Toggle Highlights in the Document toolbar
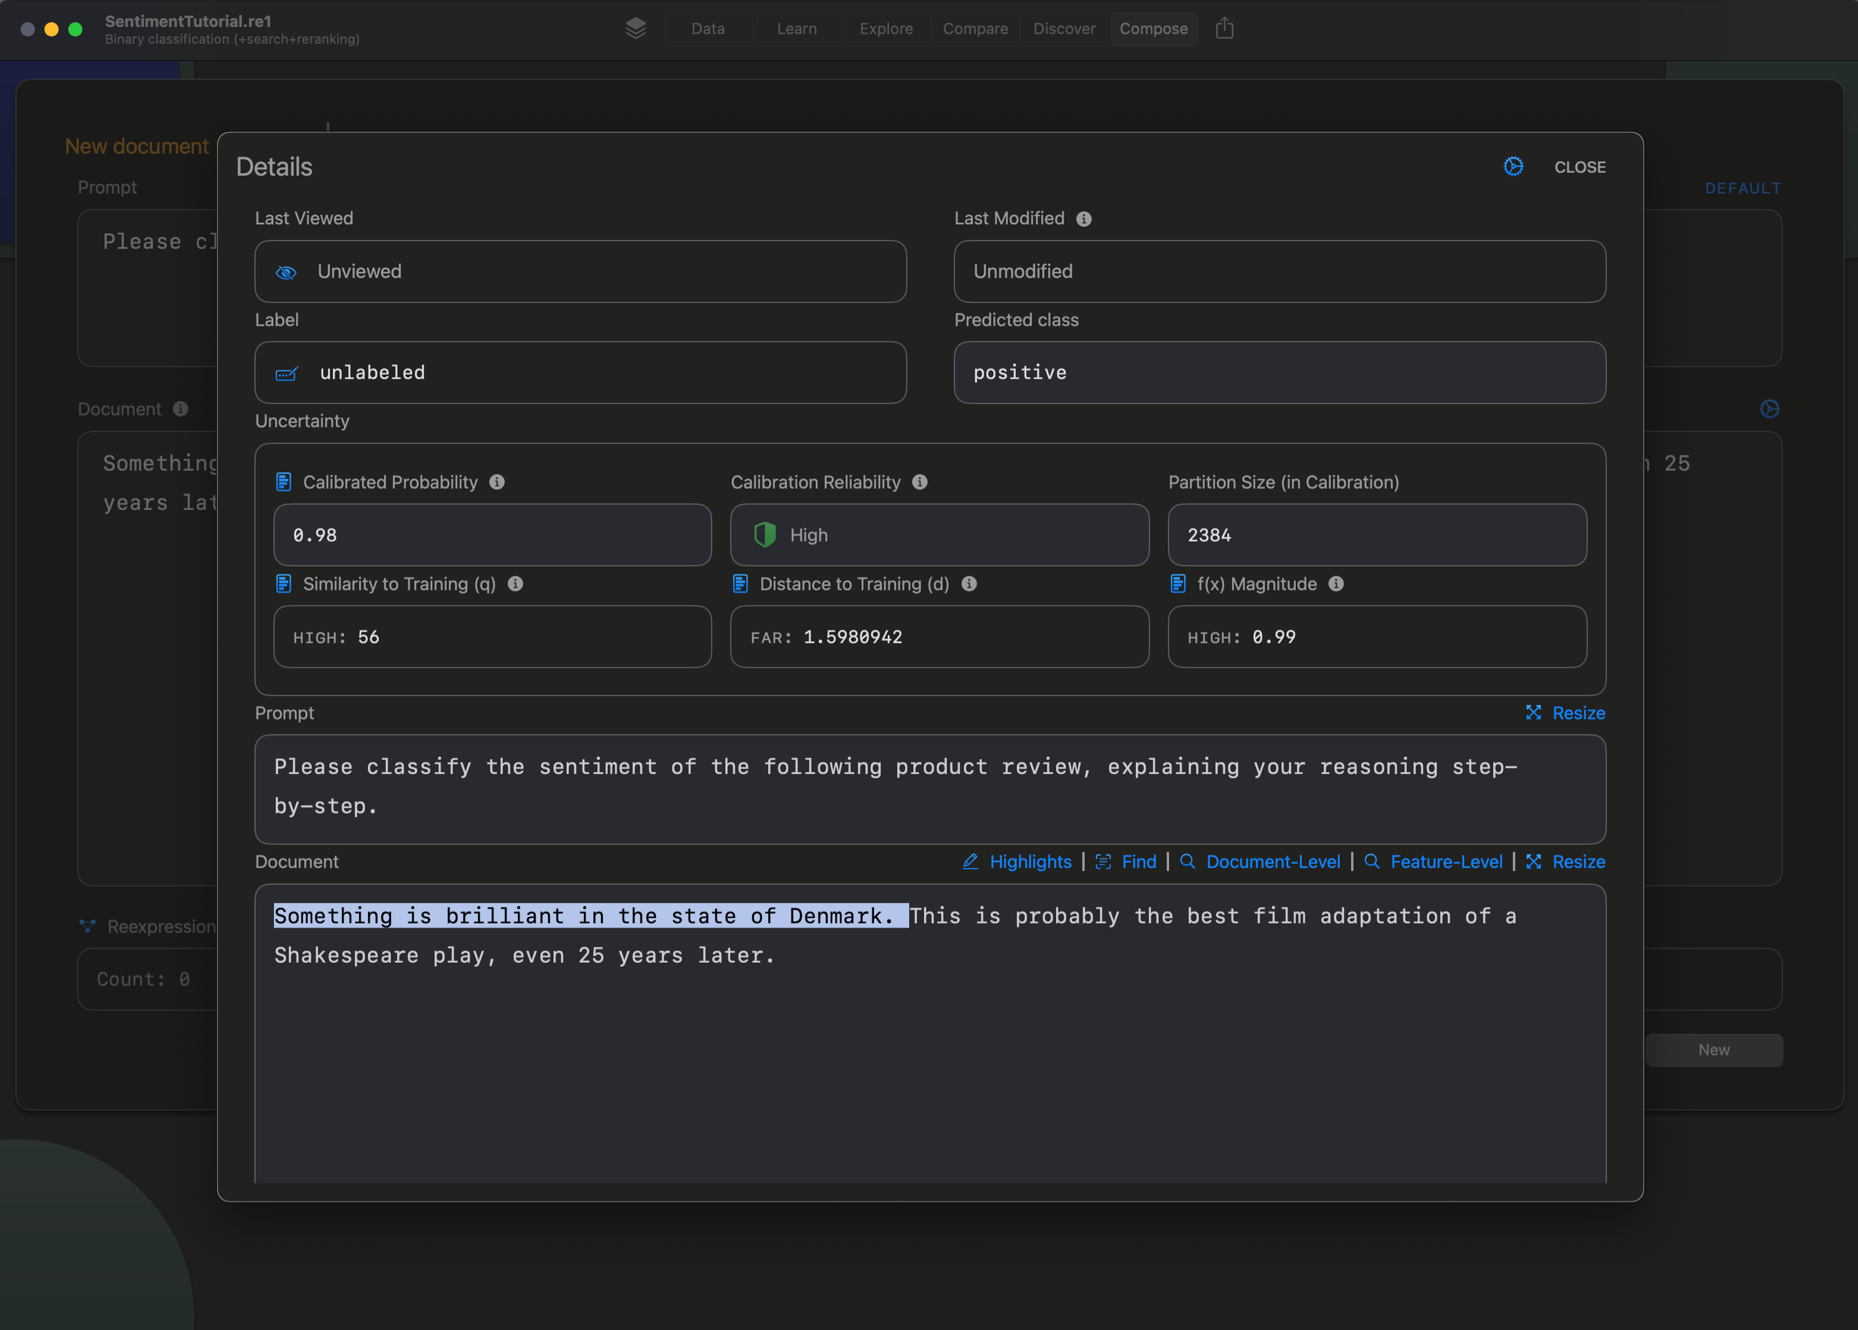This screenshot has height=1330, width=1858. 1017,862
